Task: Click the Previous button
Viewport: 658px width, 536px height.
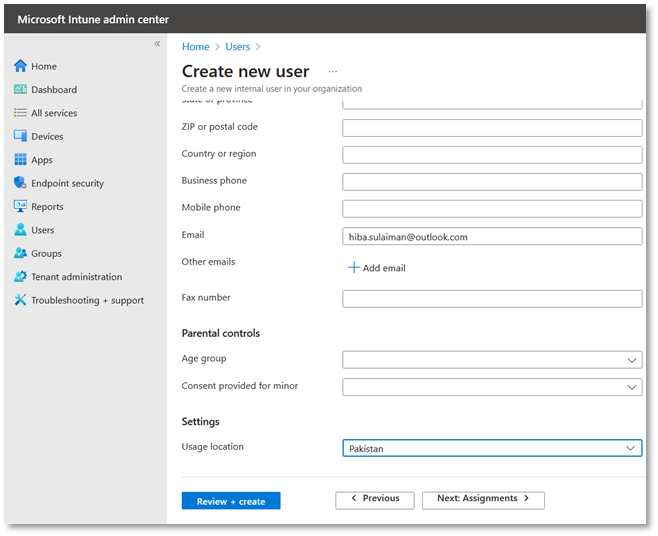Action: pos(374,499)
